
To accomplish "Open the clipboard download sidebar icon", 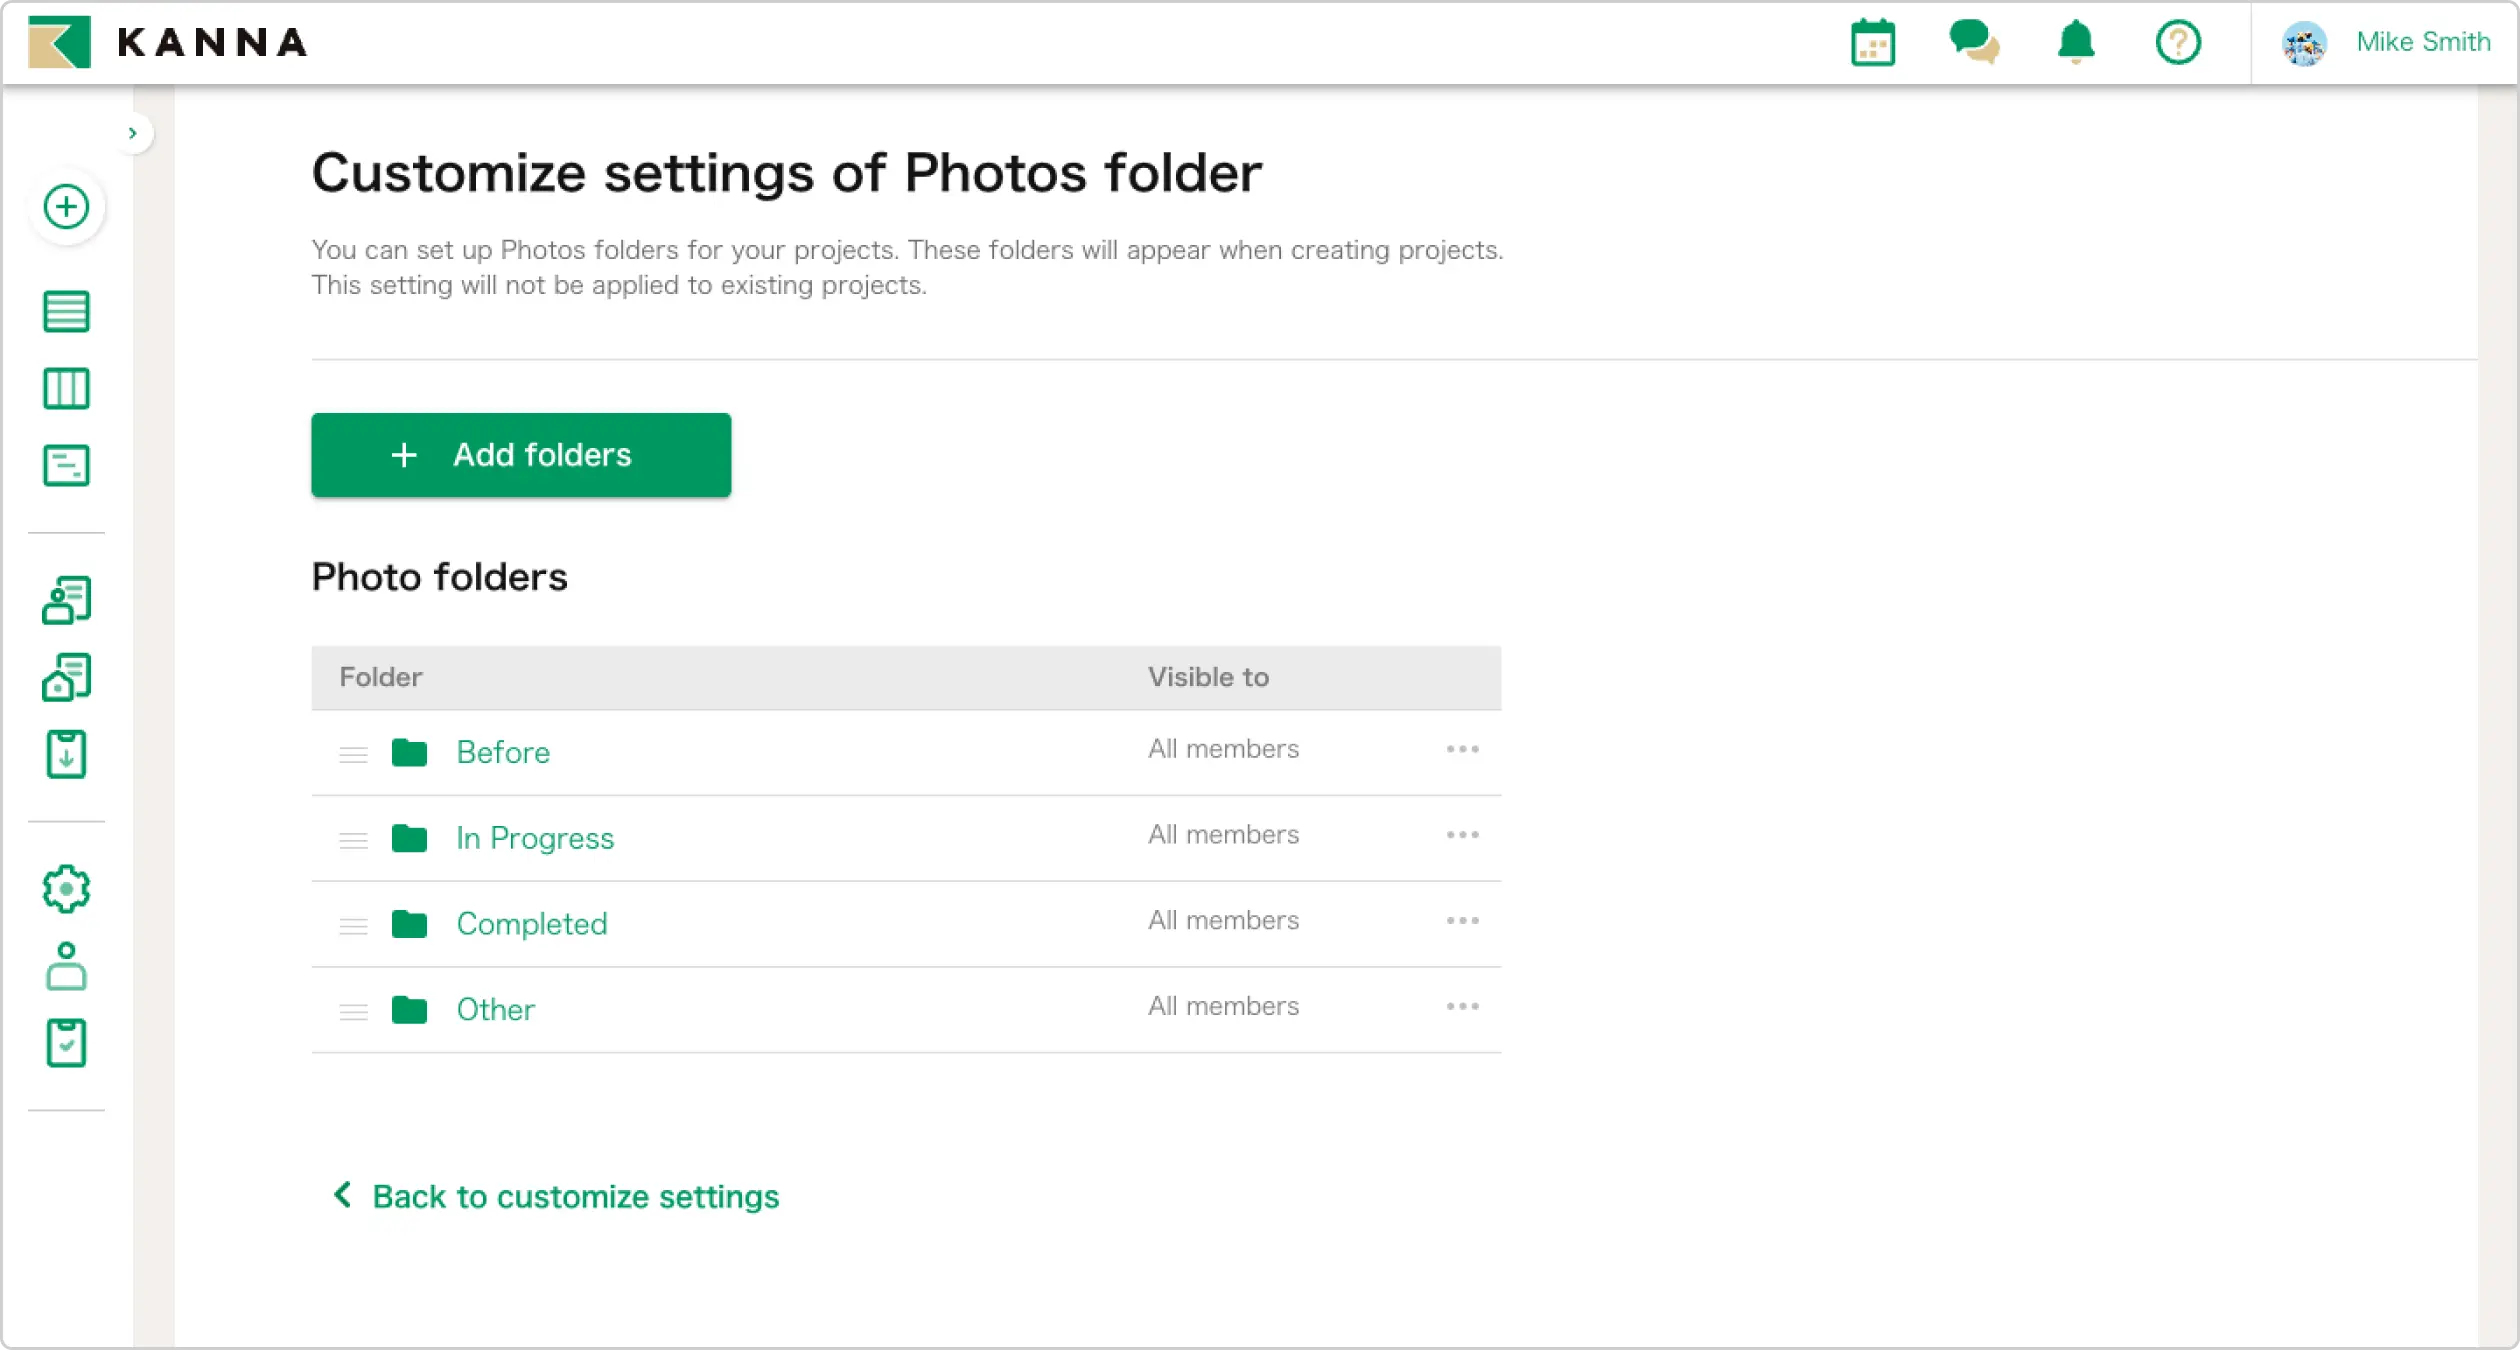I will [67, 754].
